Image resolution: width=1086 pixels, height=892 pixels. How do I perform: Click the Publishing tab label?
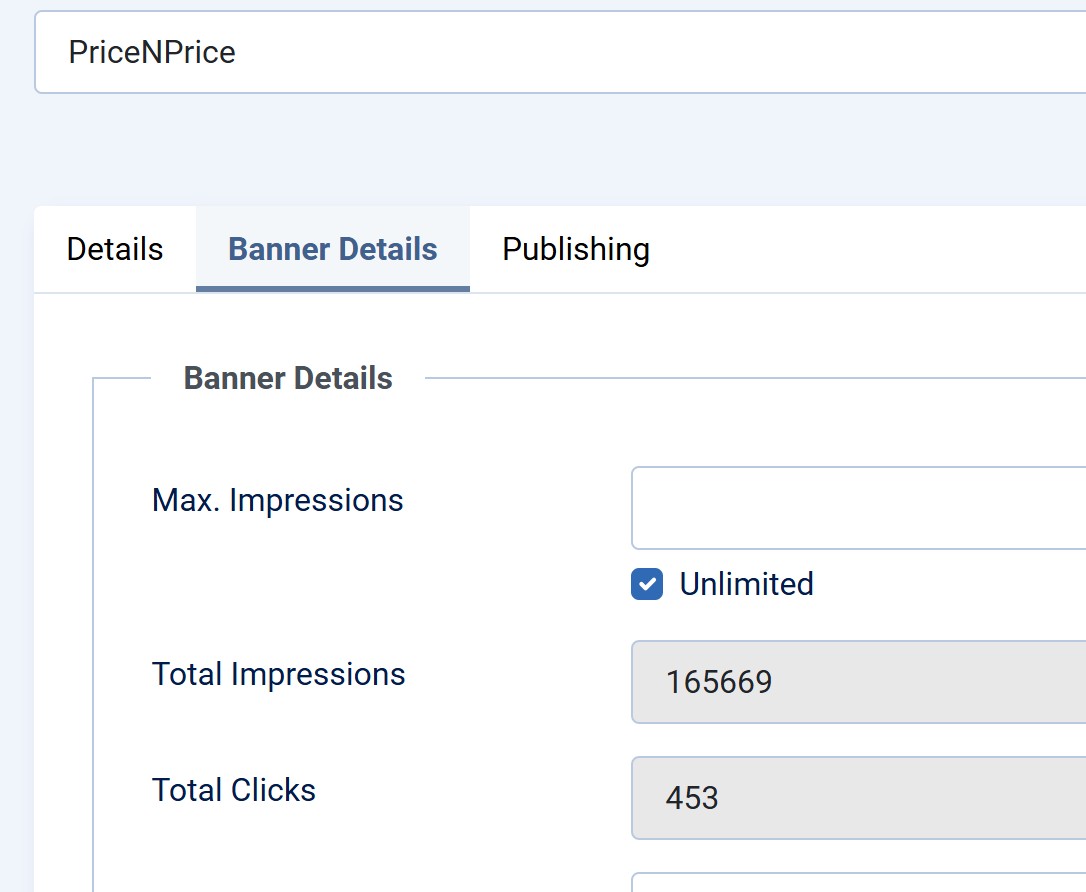click(575, 249)
